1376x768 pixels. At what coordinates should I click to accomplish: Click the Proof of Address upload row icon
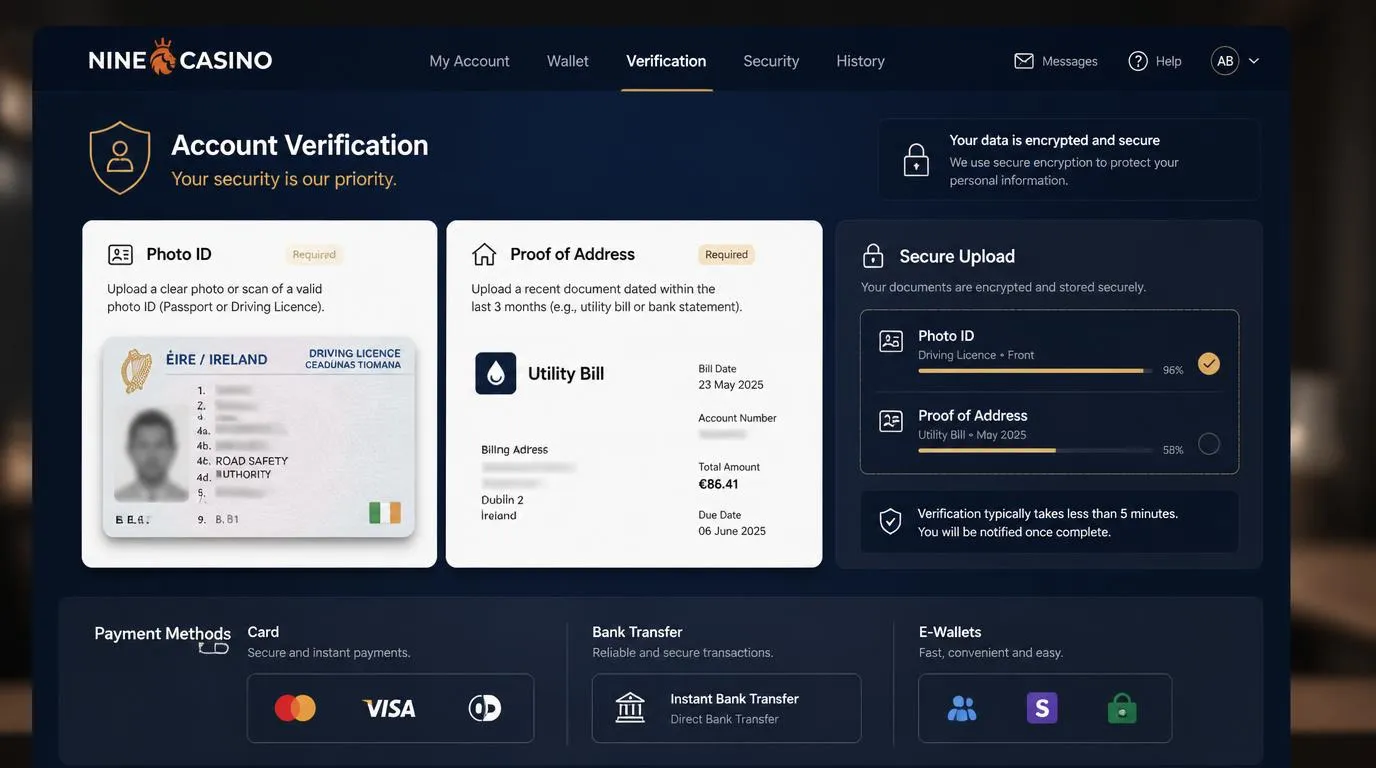[891, 421]
